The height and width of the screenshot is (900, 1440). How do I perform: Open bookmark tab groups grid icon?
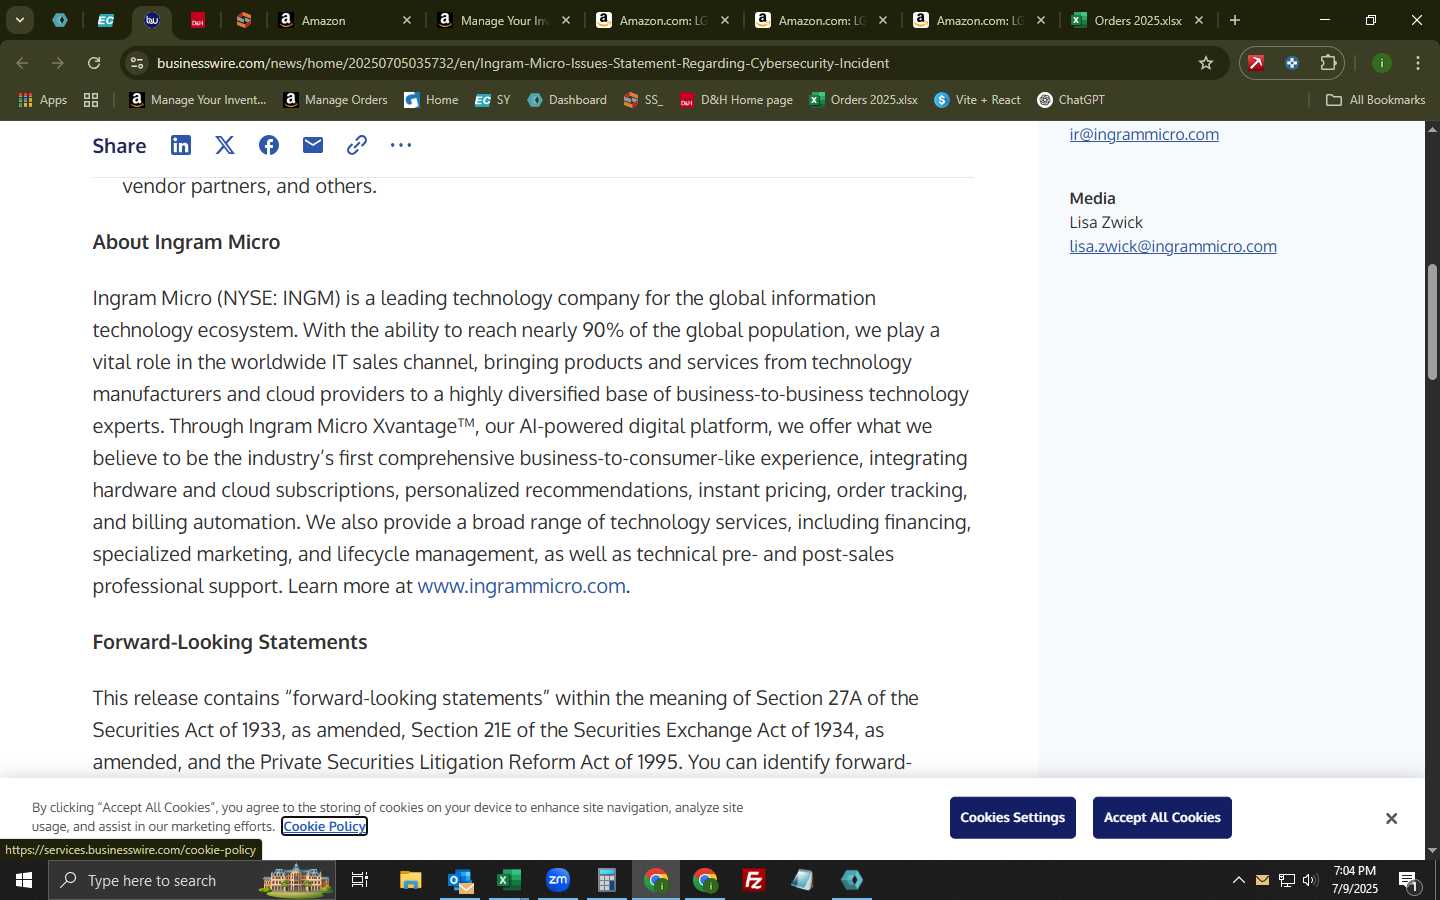(x=91, y=100)
